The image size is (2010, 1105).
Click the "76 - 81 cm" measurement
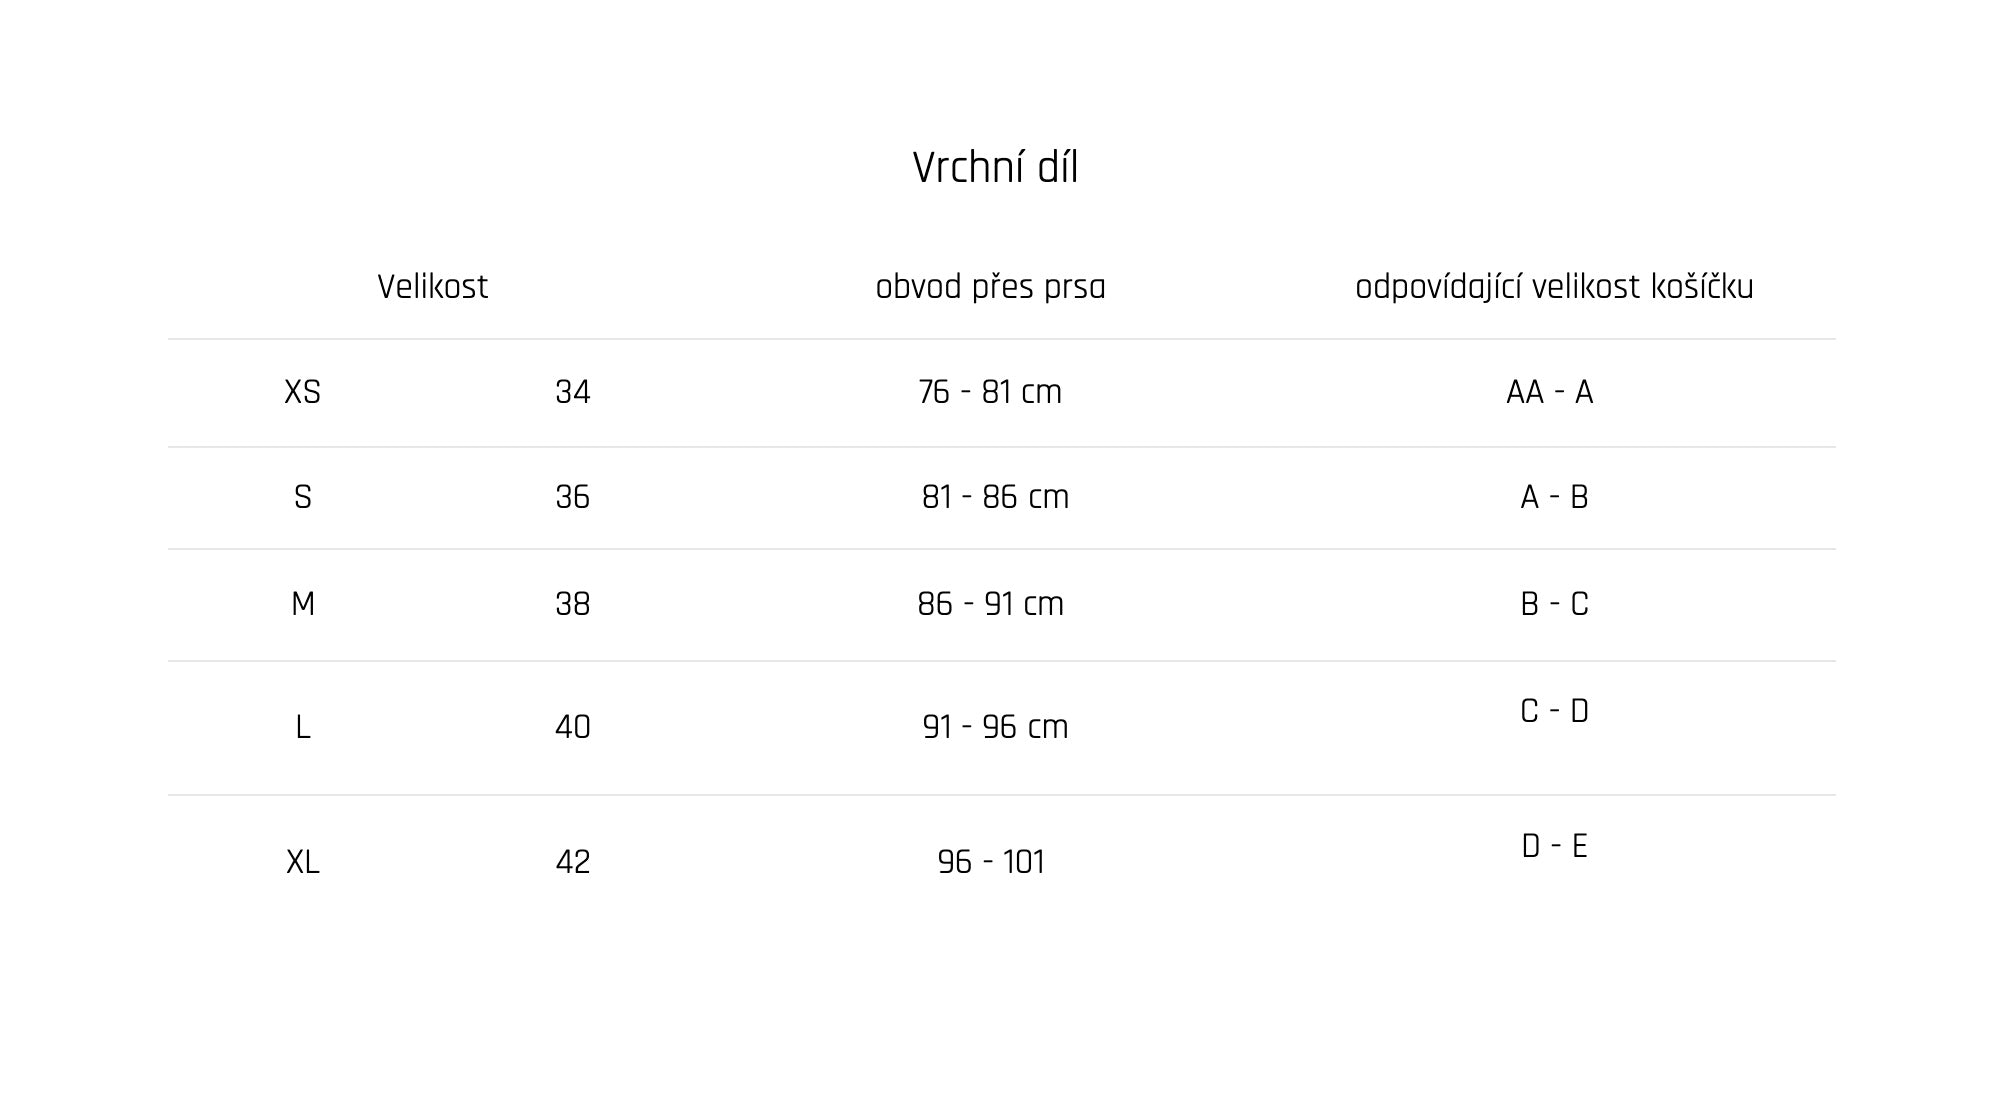coord(990,392)
